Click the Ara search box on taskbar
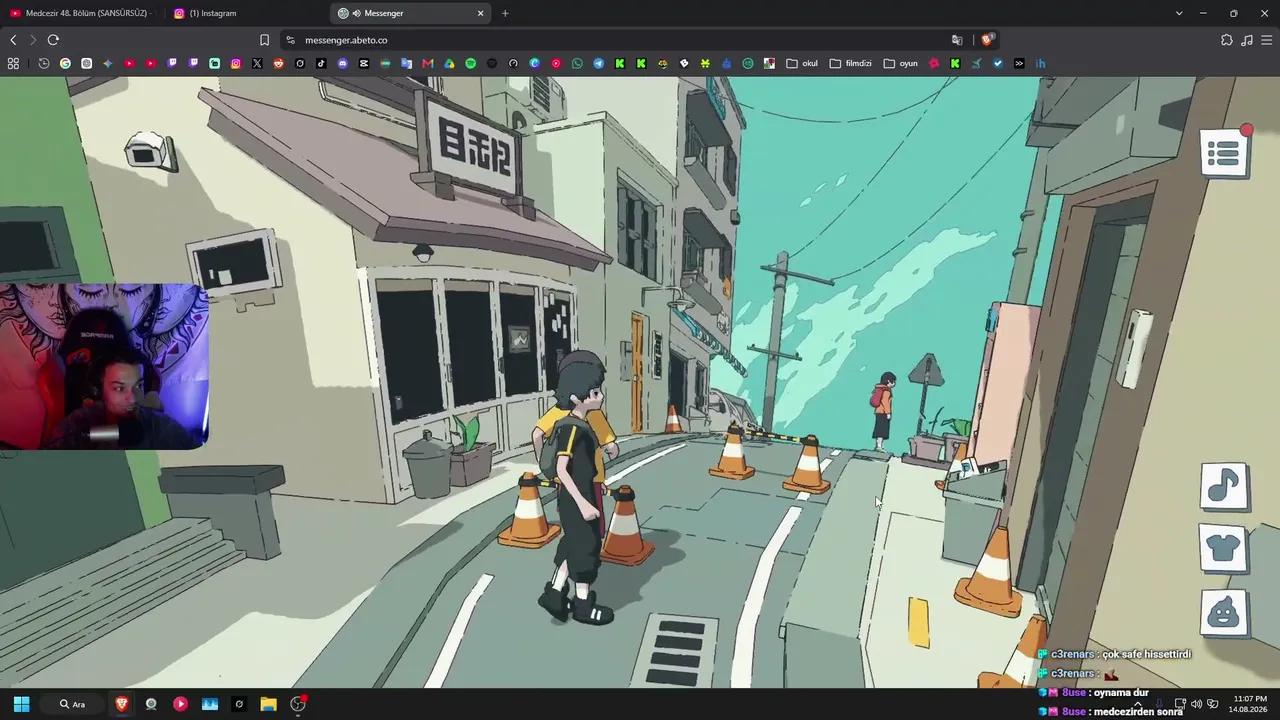 click(72, 704)
